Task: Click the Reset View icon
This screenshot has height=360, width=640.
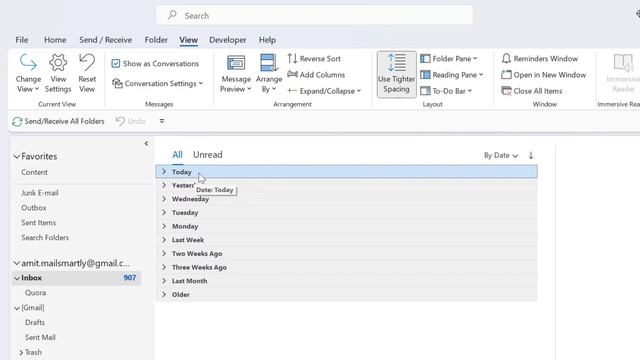Action: pyautogui.click(x=87, y=62)
